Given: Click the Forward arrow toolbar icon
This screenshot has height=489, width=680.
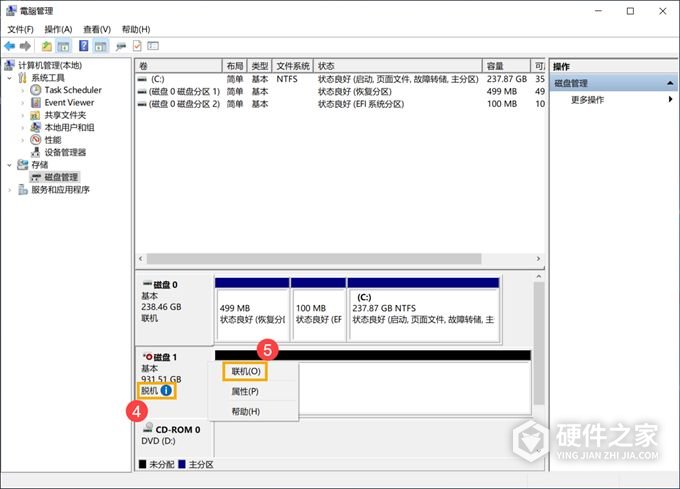Looking at the screenshot, I should (26, 46).
